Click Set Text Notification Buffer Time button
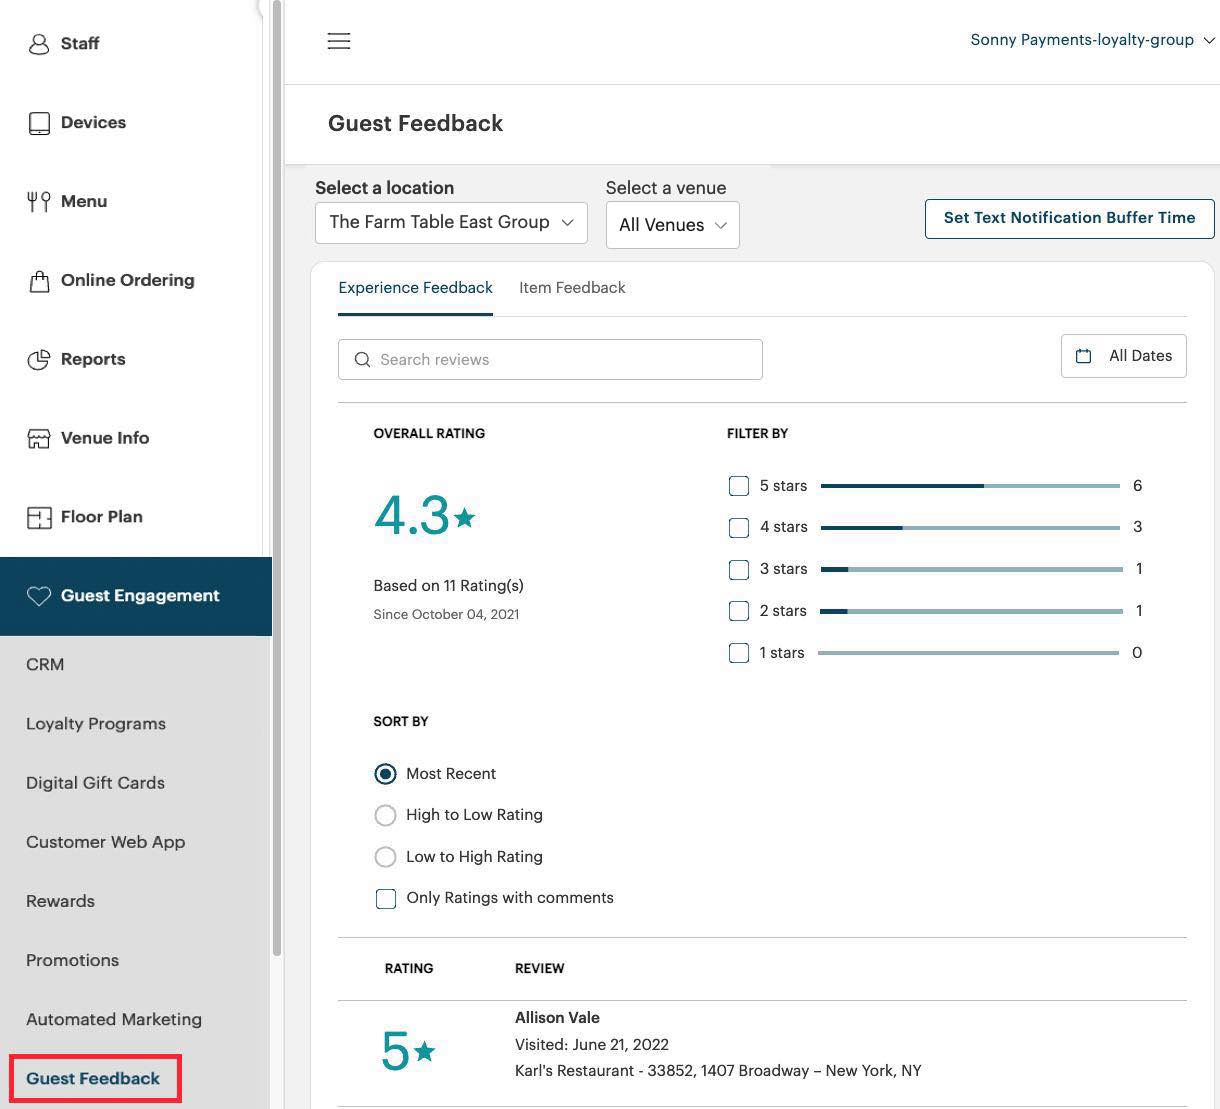1220x1109 pixels. 1069,218
